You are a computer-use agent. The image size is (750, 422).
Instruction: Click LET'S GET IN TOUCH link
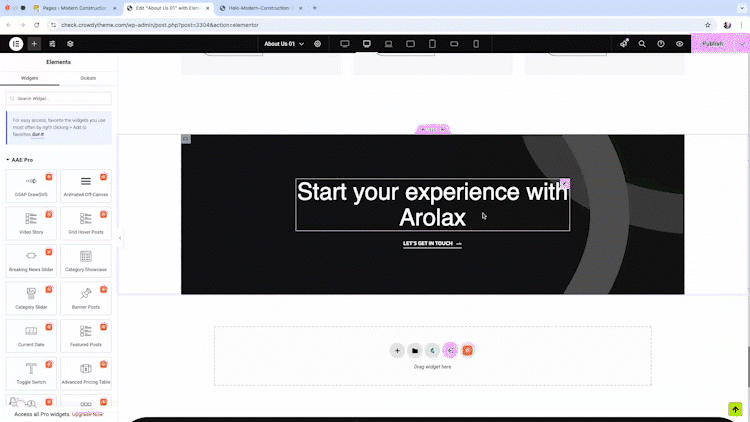click(432, 244)
